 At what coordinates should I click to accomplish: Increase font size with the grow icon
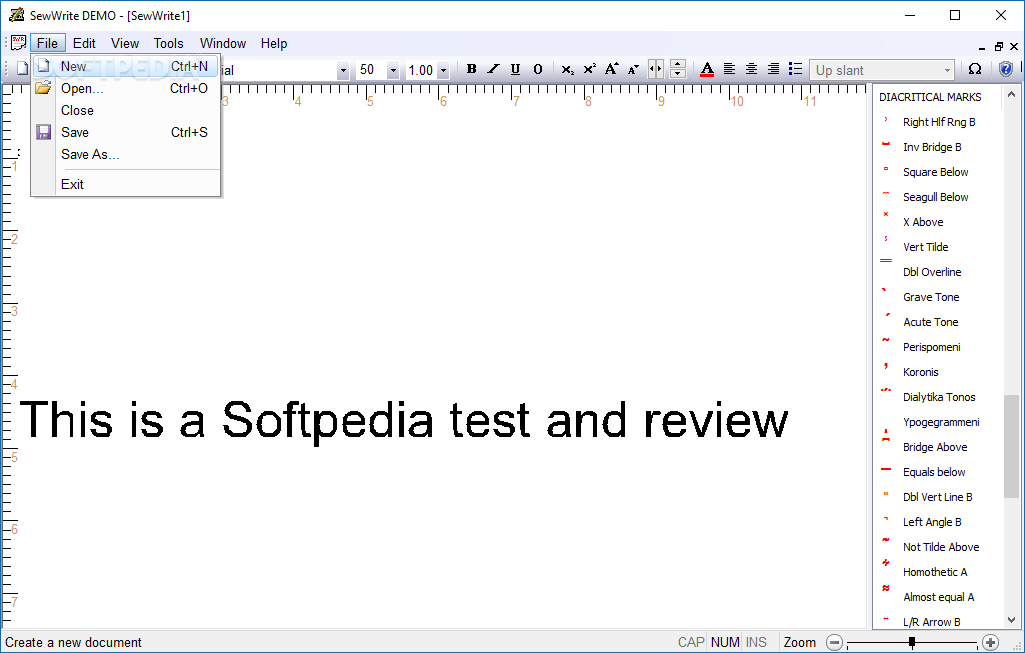point(611,69)
